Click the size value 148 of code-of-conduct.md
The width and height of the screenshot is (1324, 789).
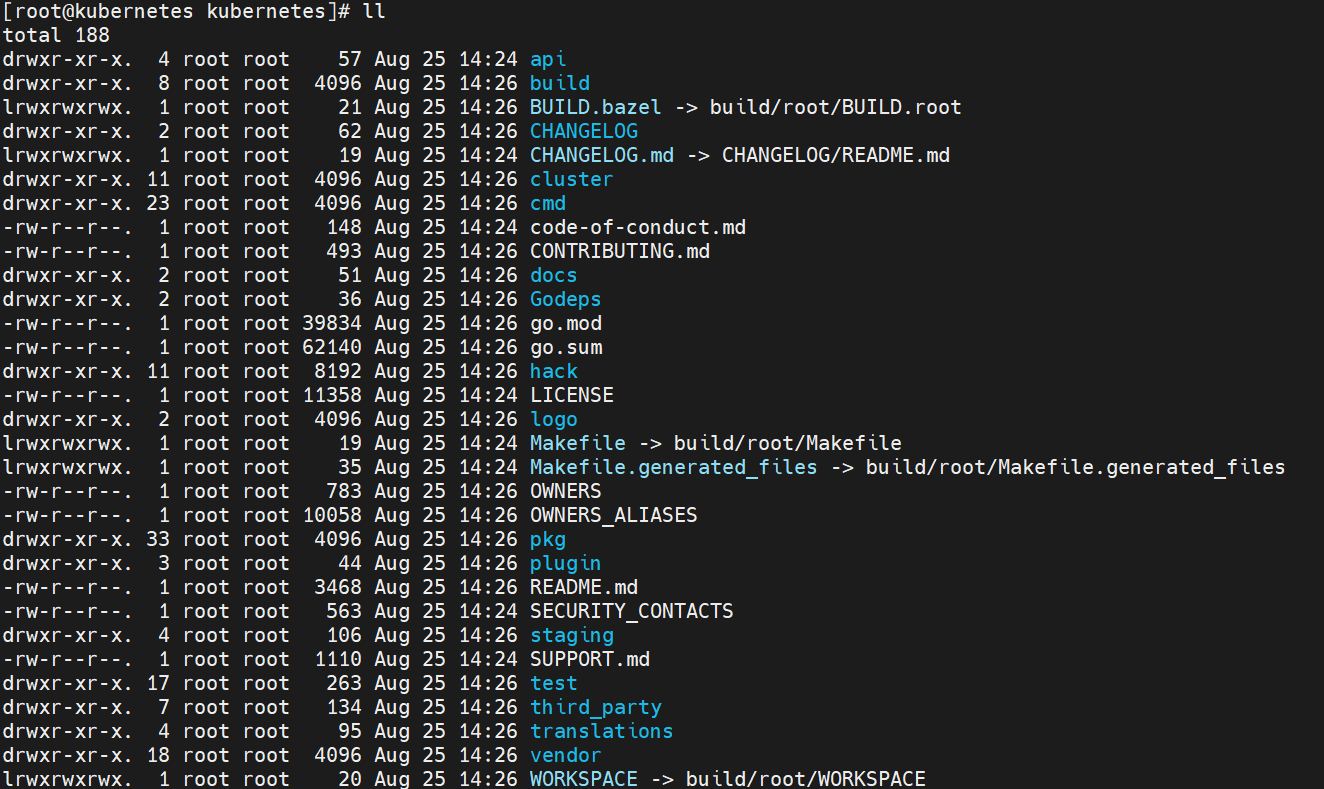coord(344,227)
